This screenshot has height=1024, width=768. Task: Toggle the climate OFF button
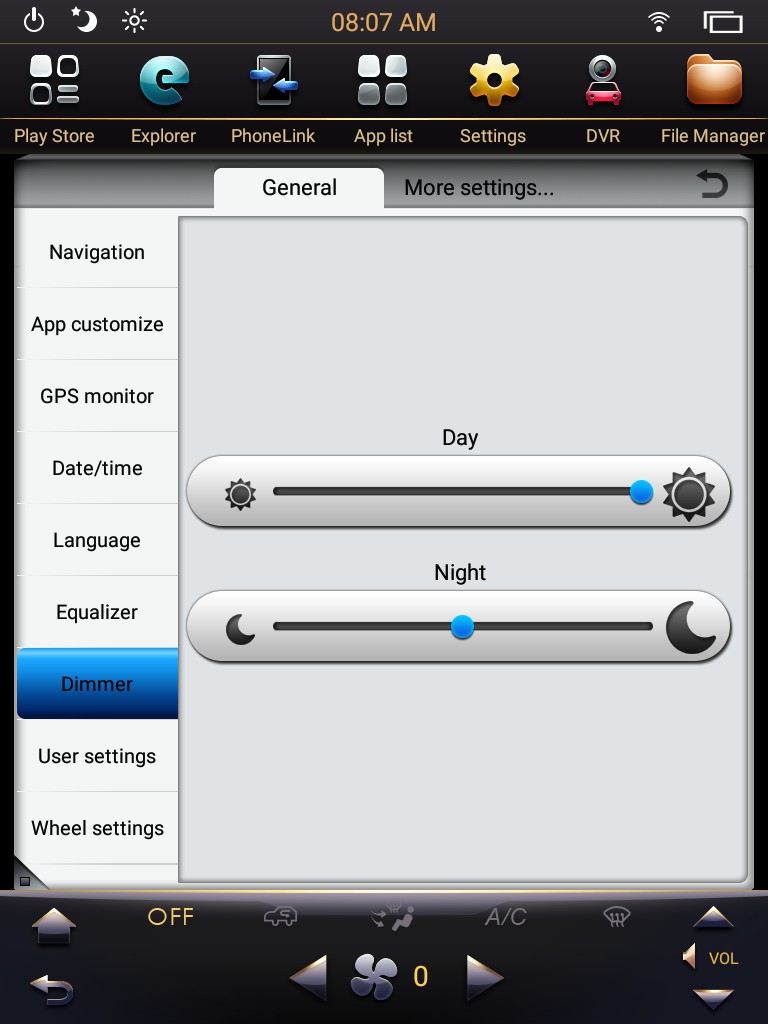pos(171,917)
